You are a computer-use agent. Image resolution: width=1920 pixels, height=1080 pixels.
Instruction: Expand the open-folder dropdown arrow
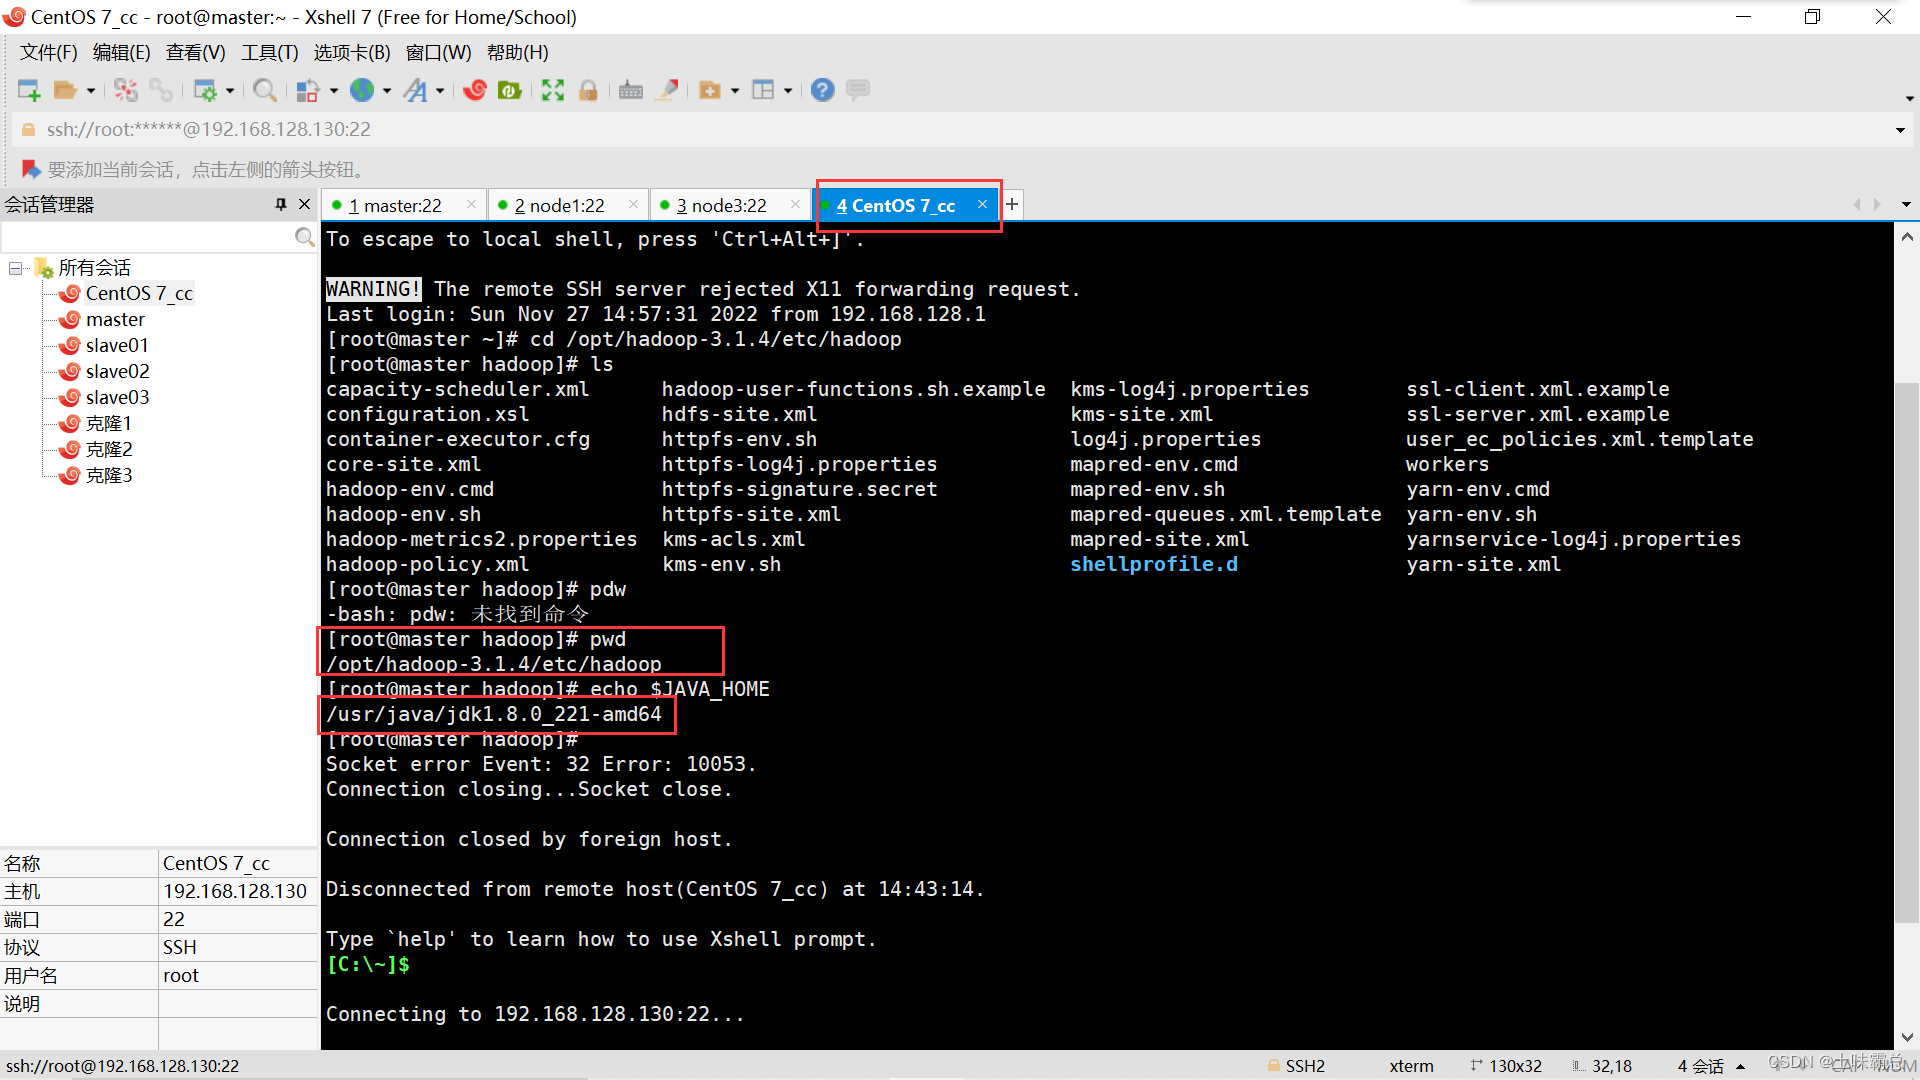(x=89, y=90)
